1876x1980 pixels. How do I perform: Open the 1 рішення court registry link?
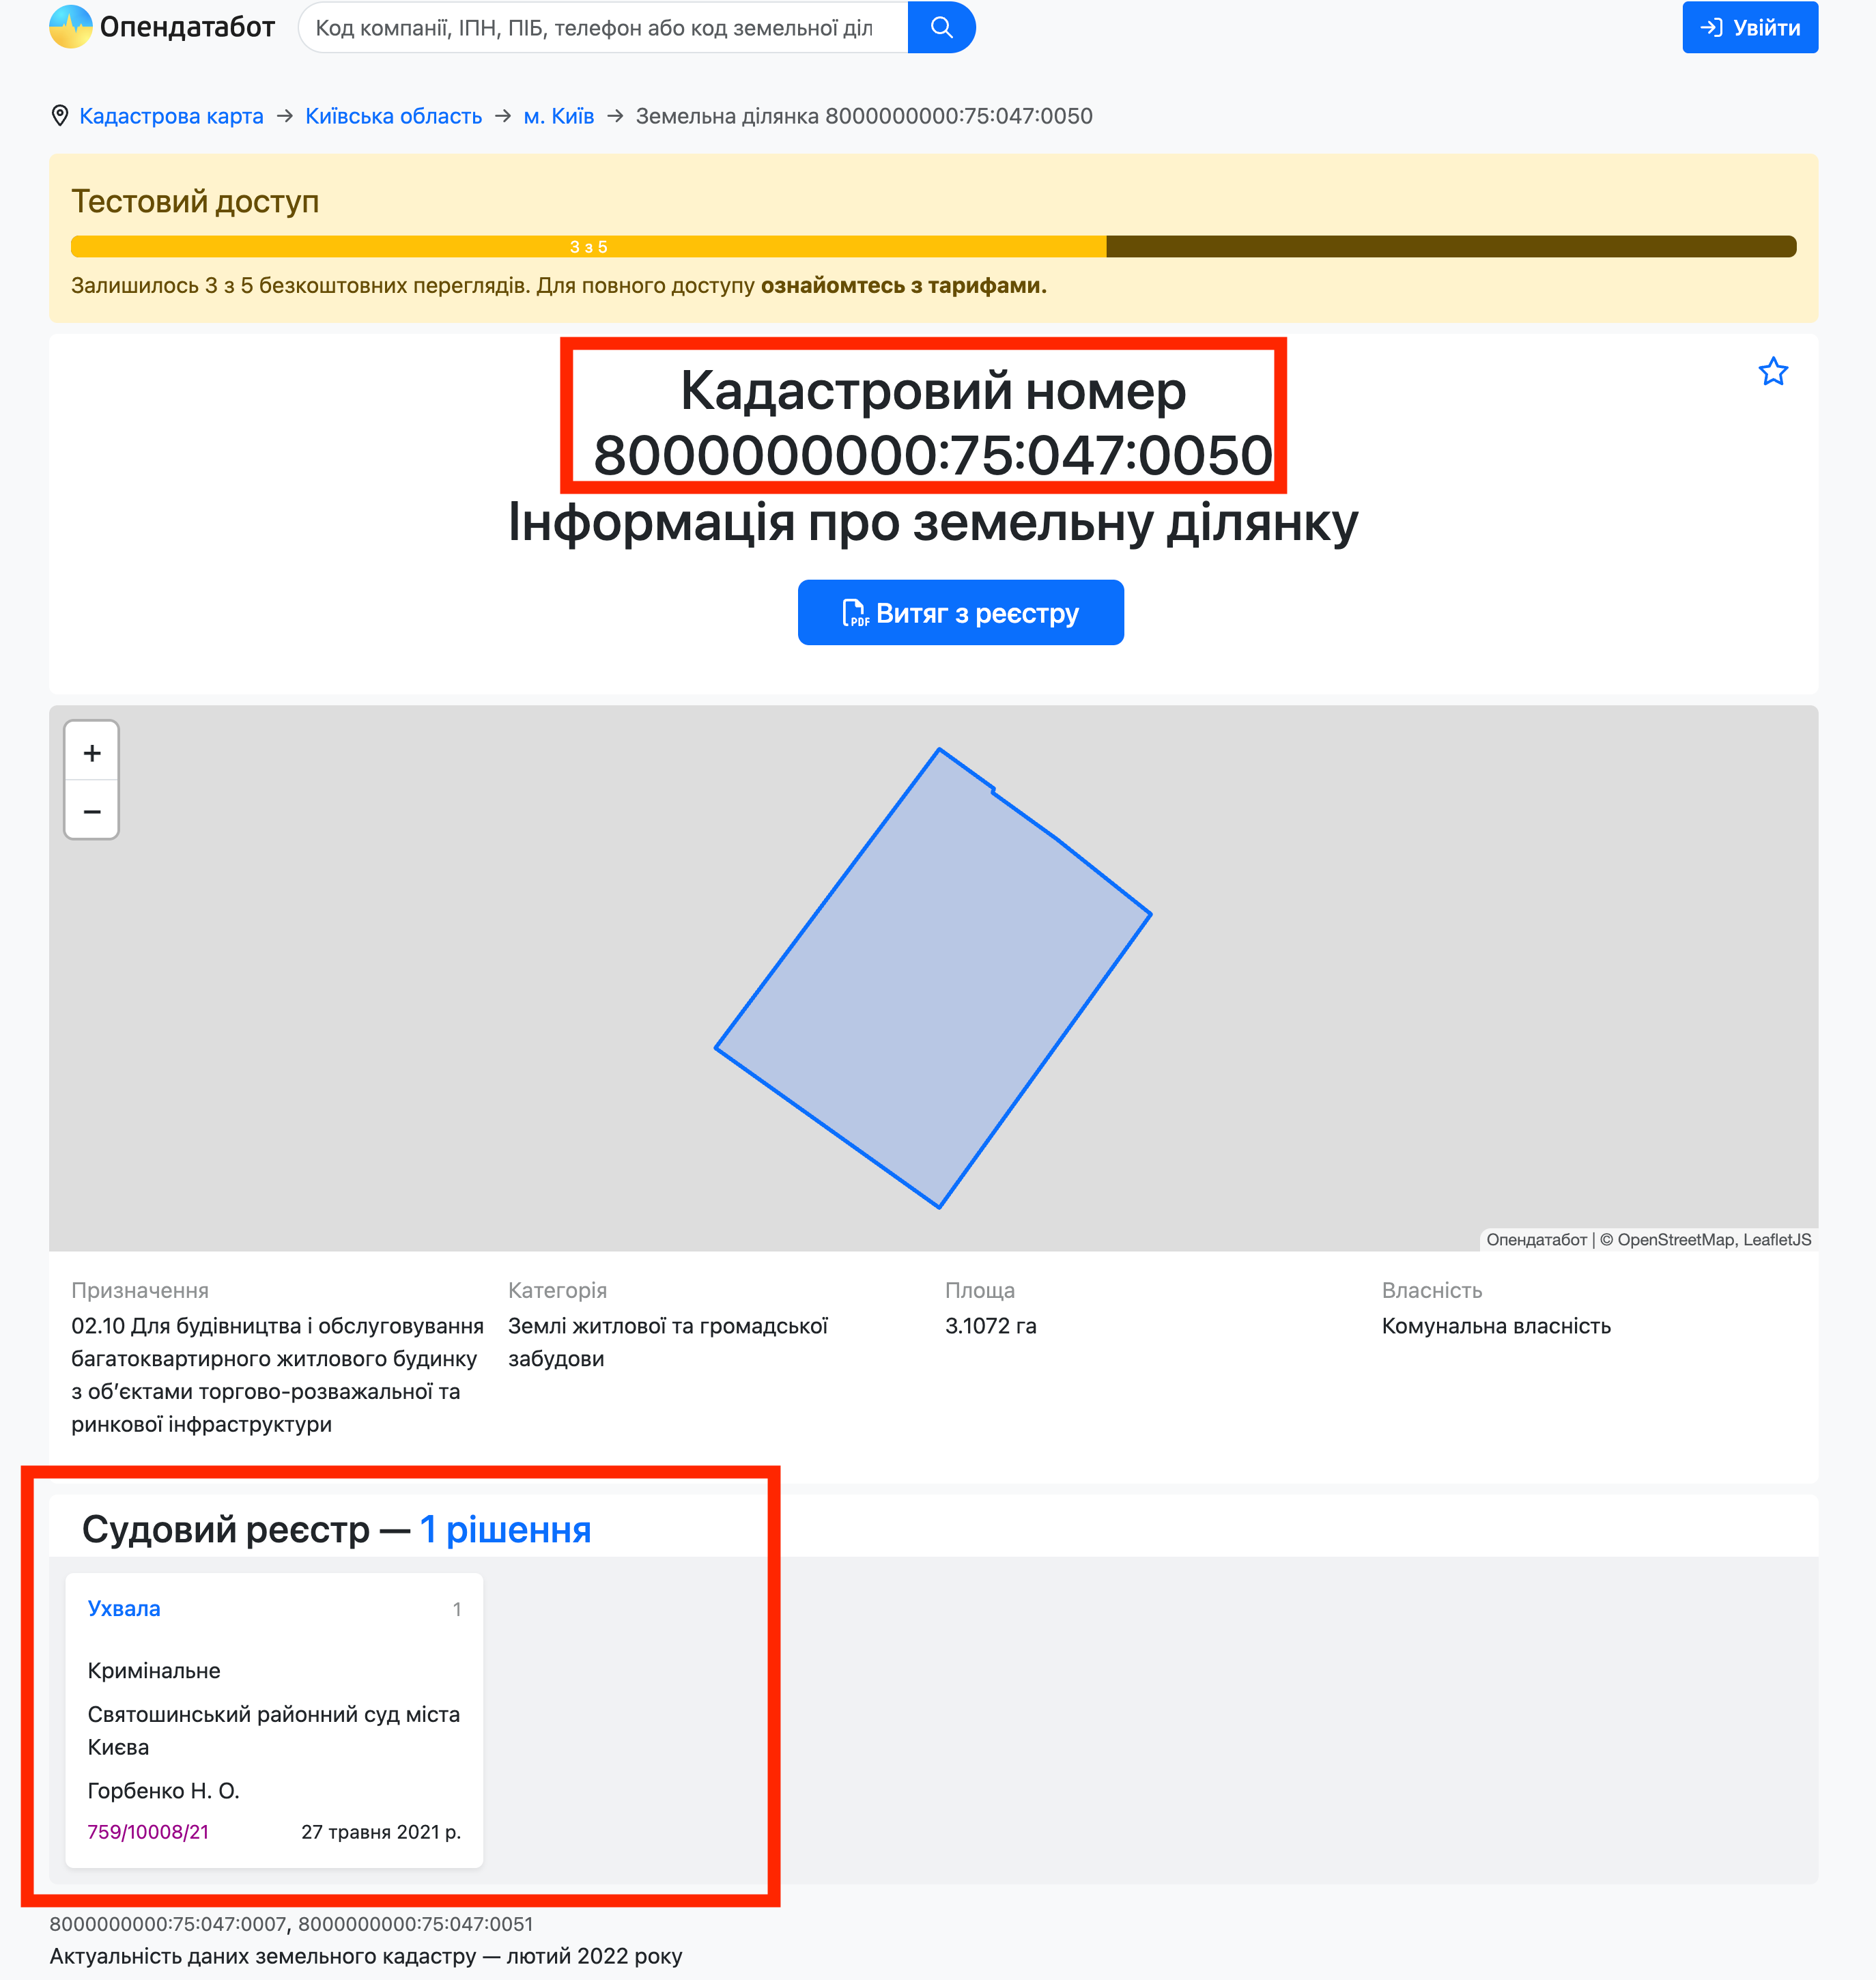point(505,1529)
